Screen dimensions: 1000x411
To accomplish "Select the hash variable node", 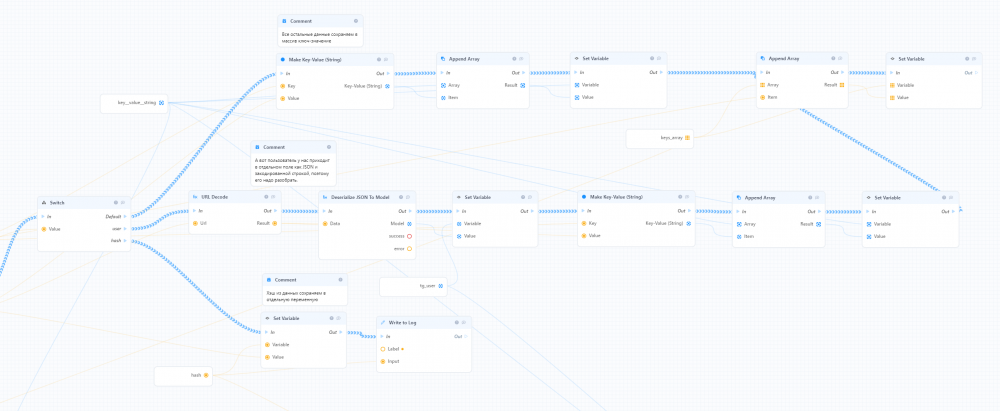I will pos(183,376).
